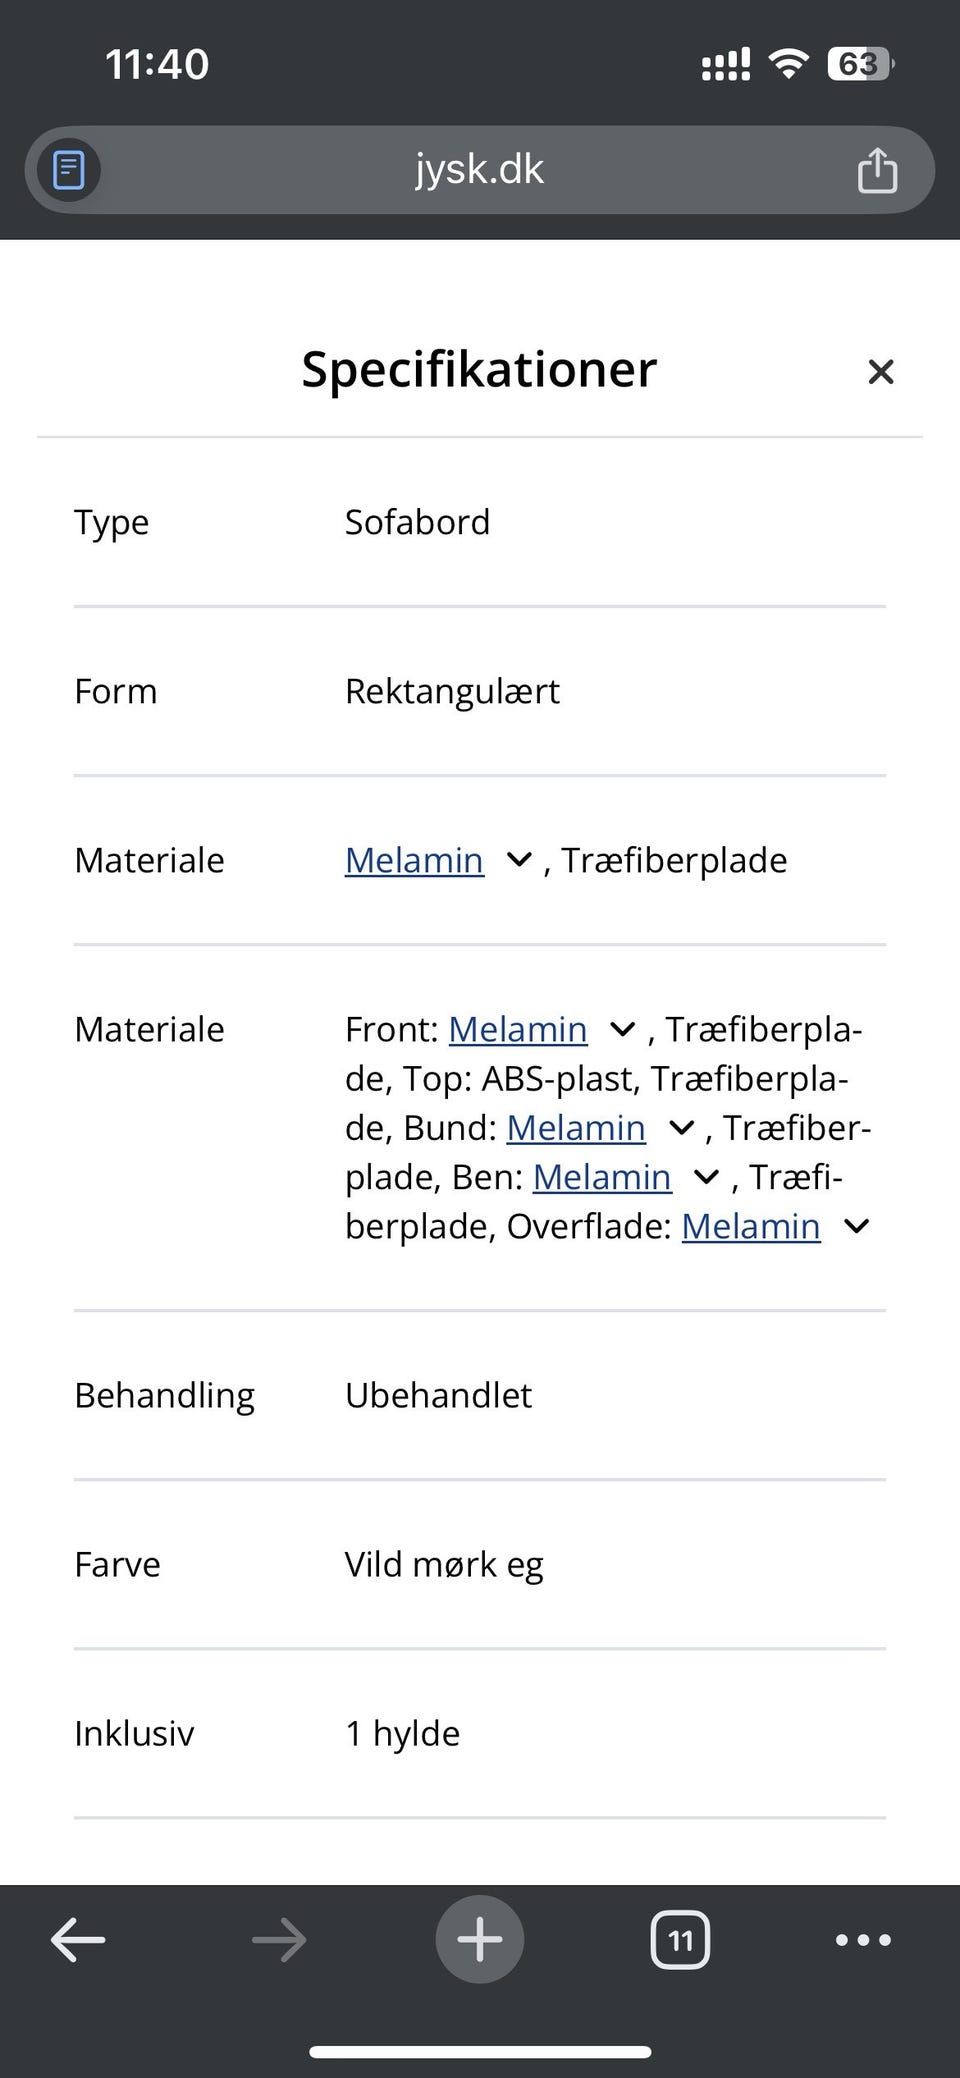
Task: Close the Specifikationer panel with the X
Action: 881,371
